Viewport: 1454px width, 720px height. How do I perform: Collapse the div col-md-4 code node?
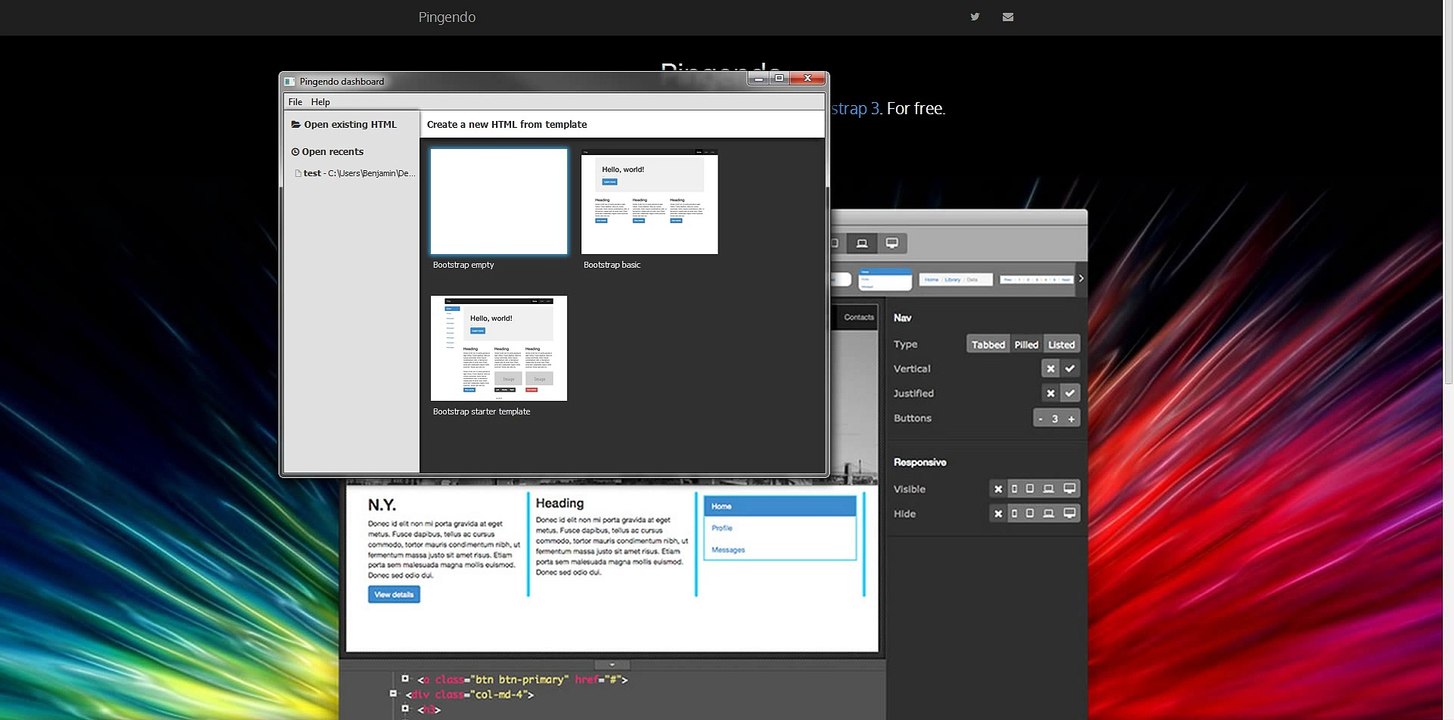pos(394,693)
